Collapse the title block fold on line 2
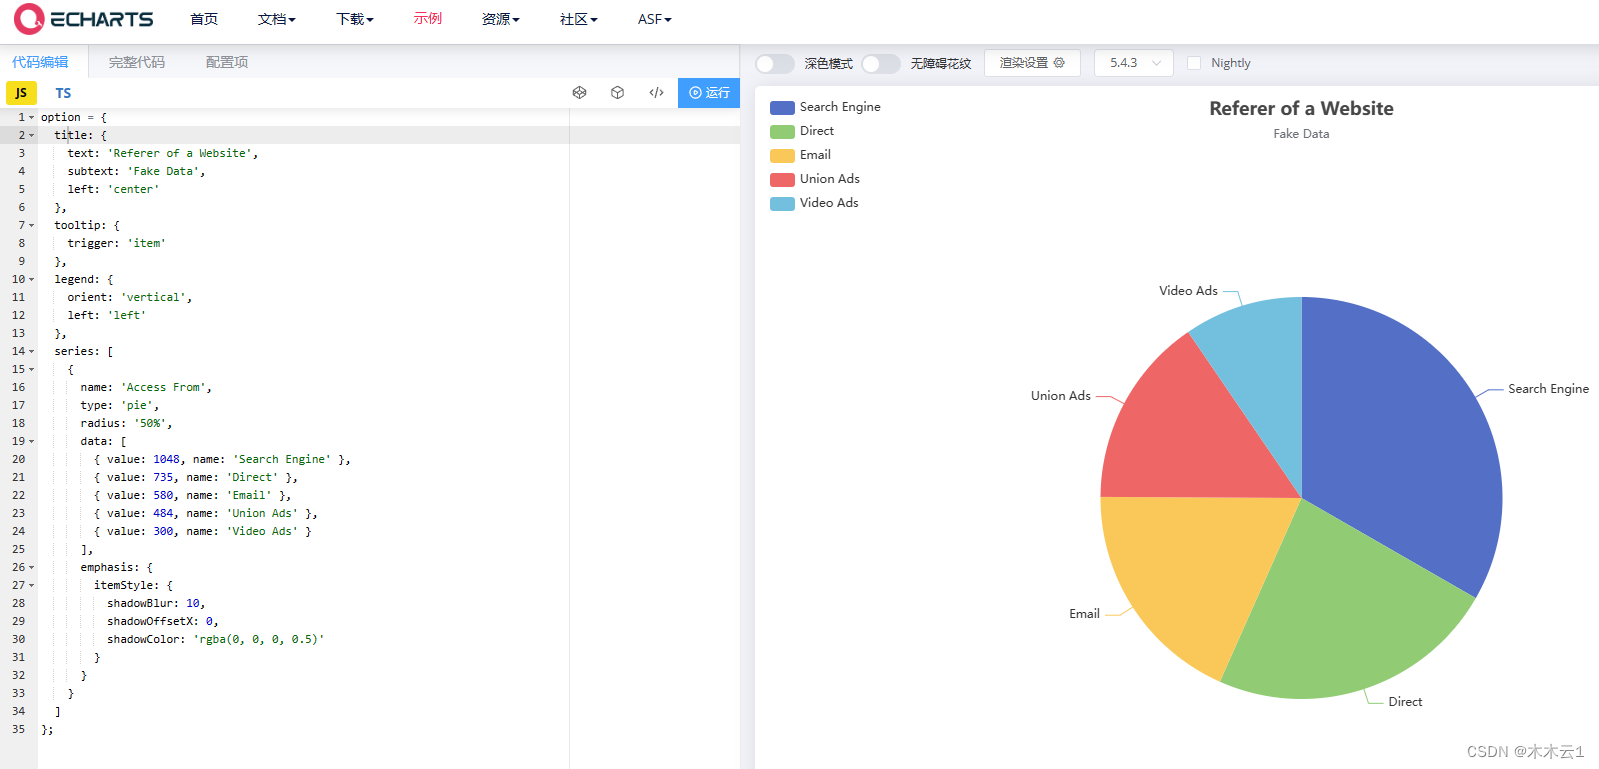Image resolution: width=1599 pixels, height=769 pixels. click(32, 135)
